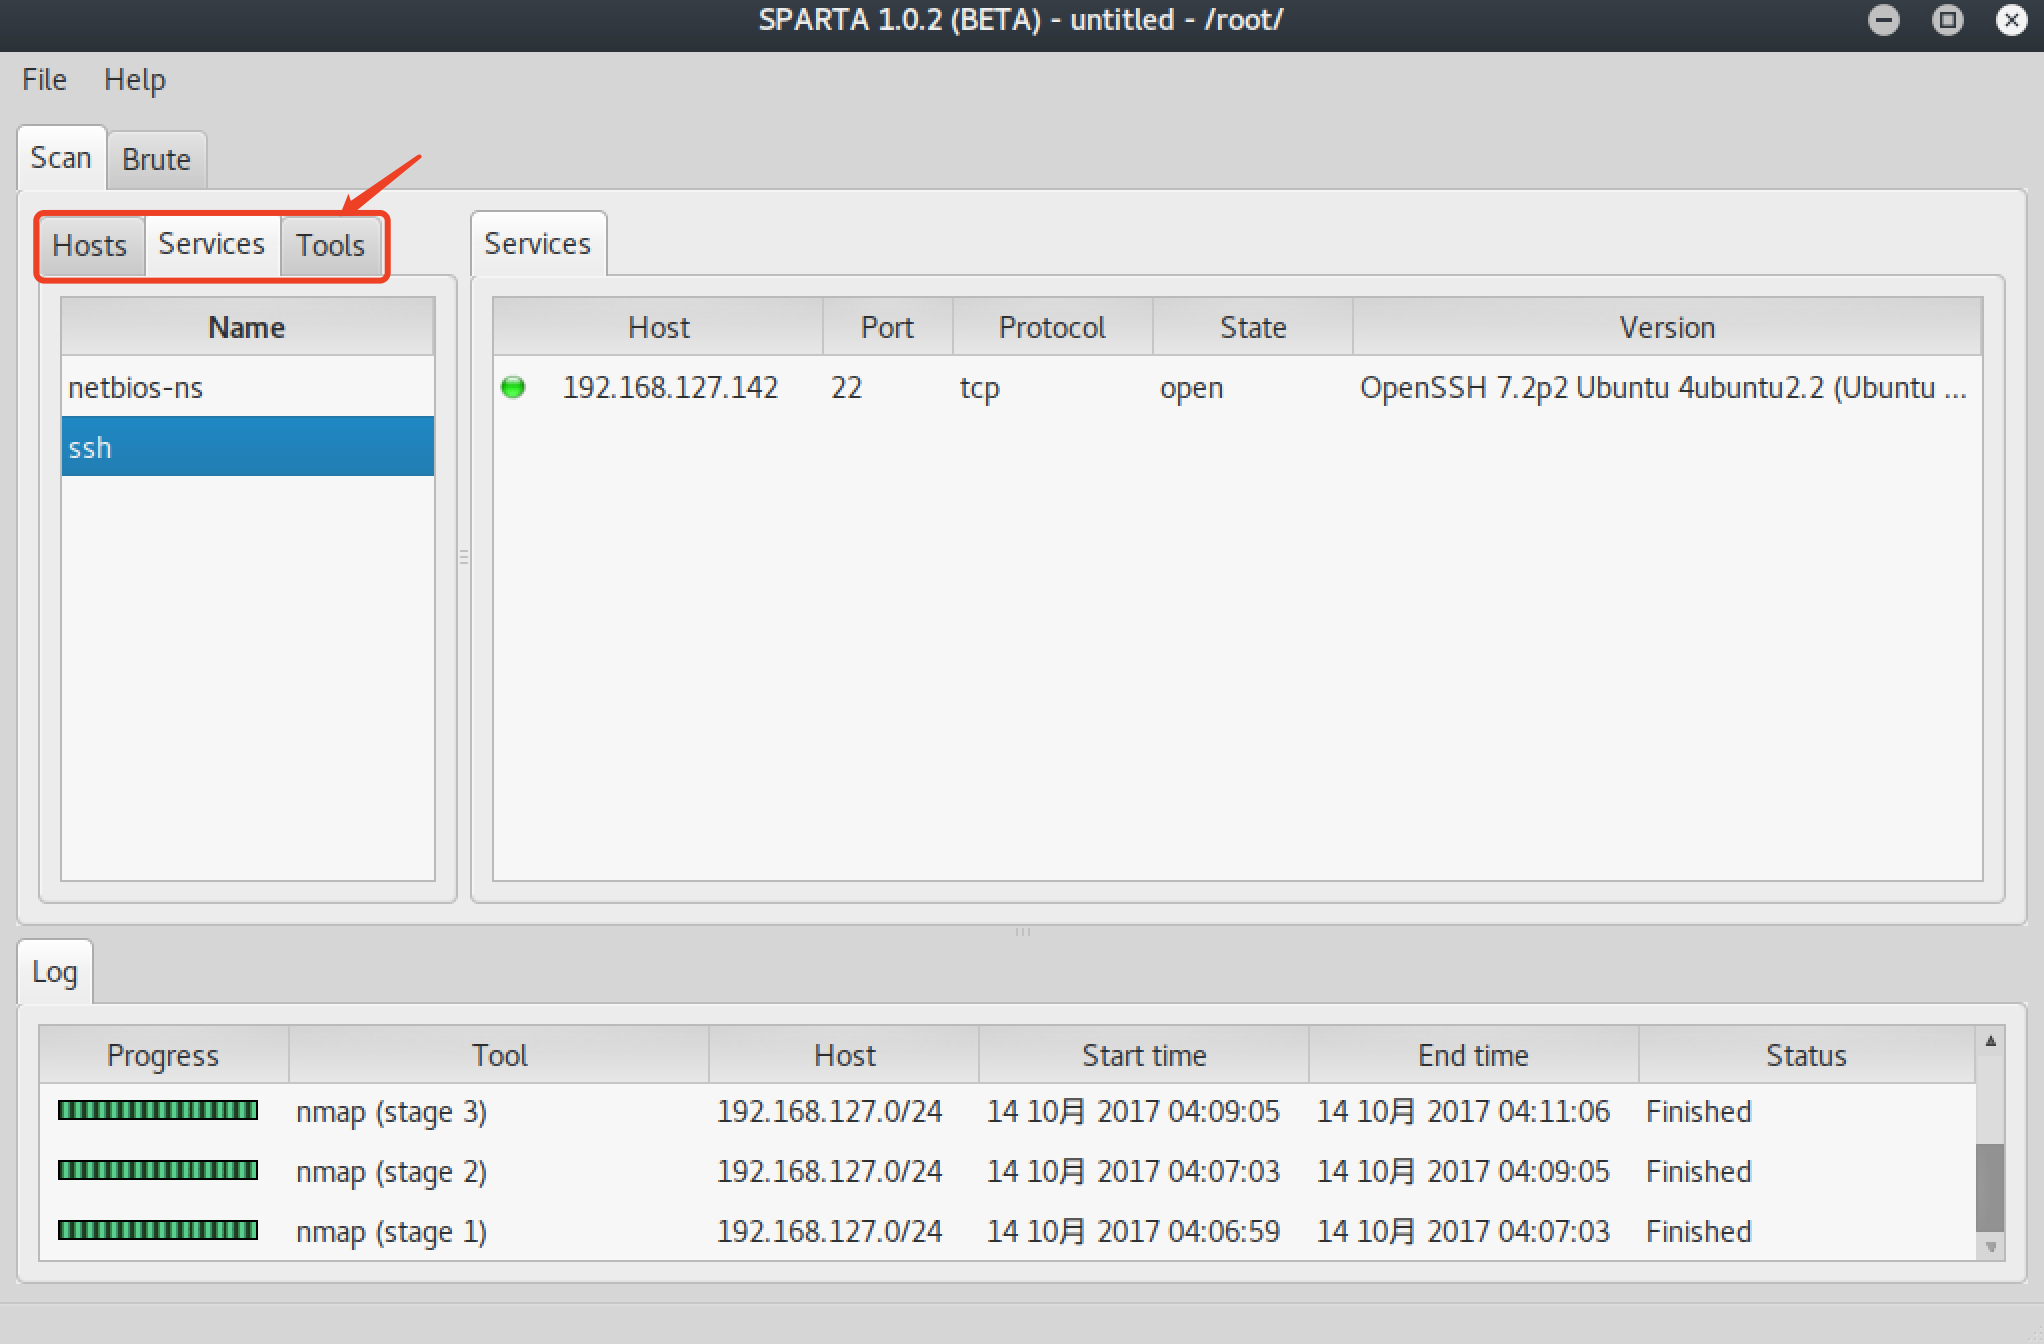This screenshot has height=1344, width=2044.
Task: Open the Tools tab
Action: (330, 245)
